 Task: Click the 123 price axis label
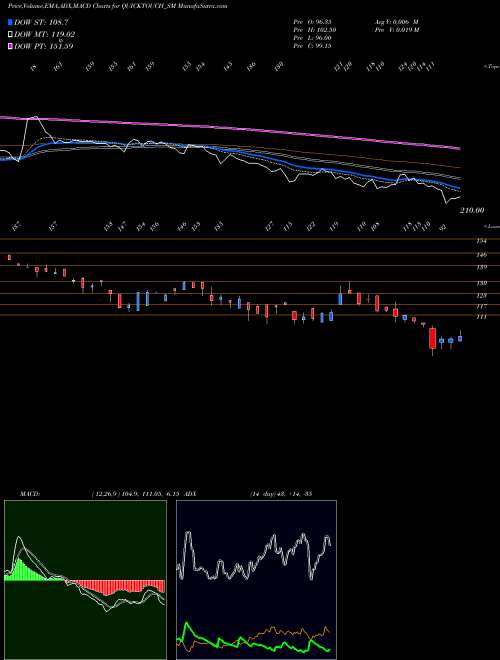coord(481,296)
